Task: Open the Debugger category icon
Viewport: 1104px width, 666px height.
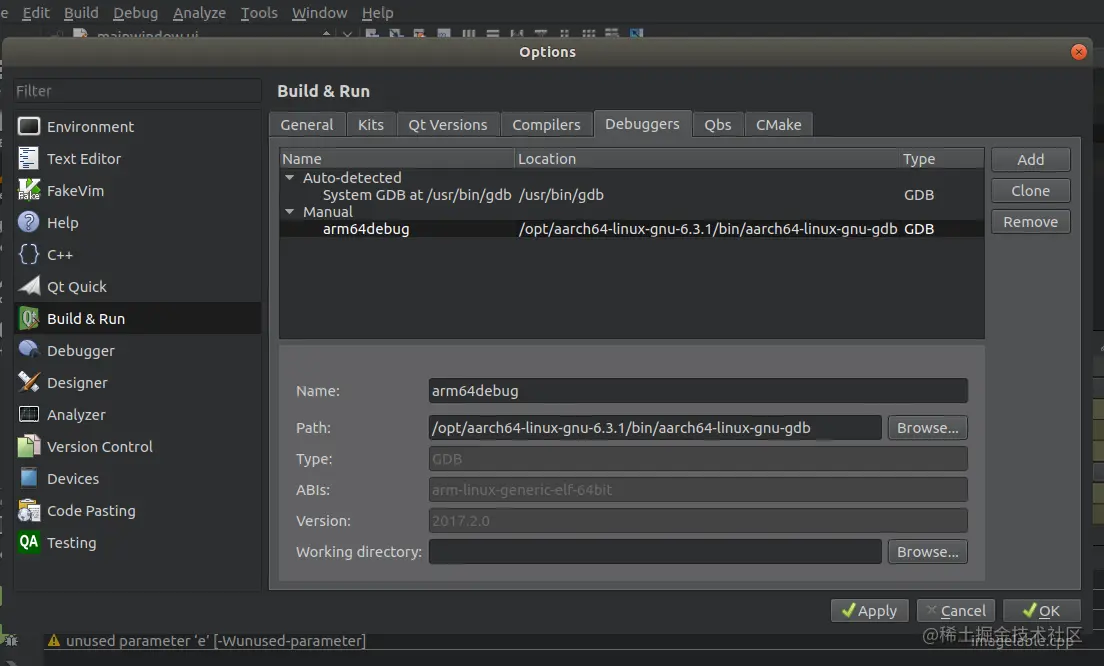Action: (x=29, y=350)
